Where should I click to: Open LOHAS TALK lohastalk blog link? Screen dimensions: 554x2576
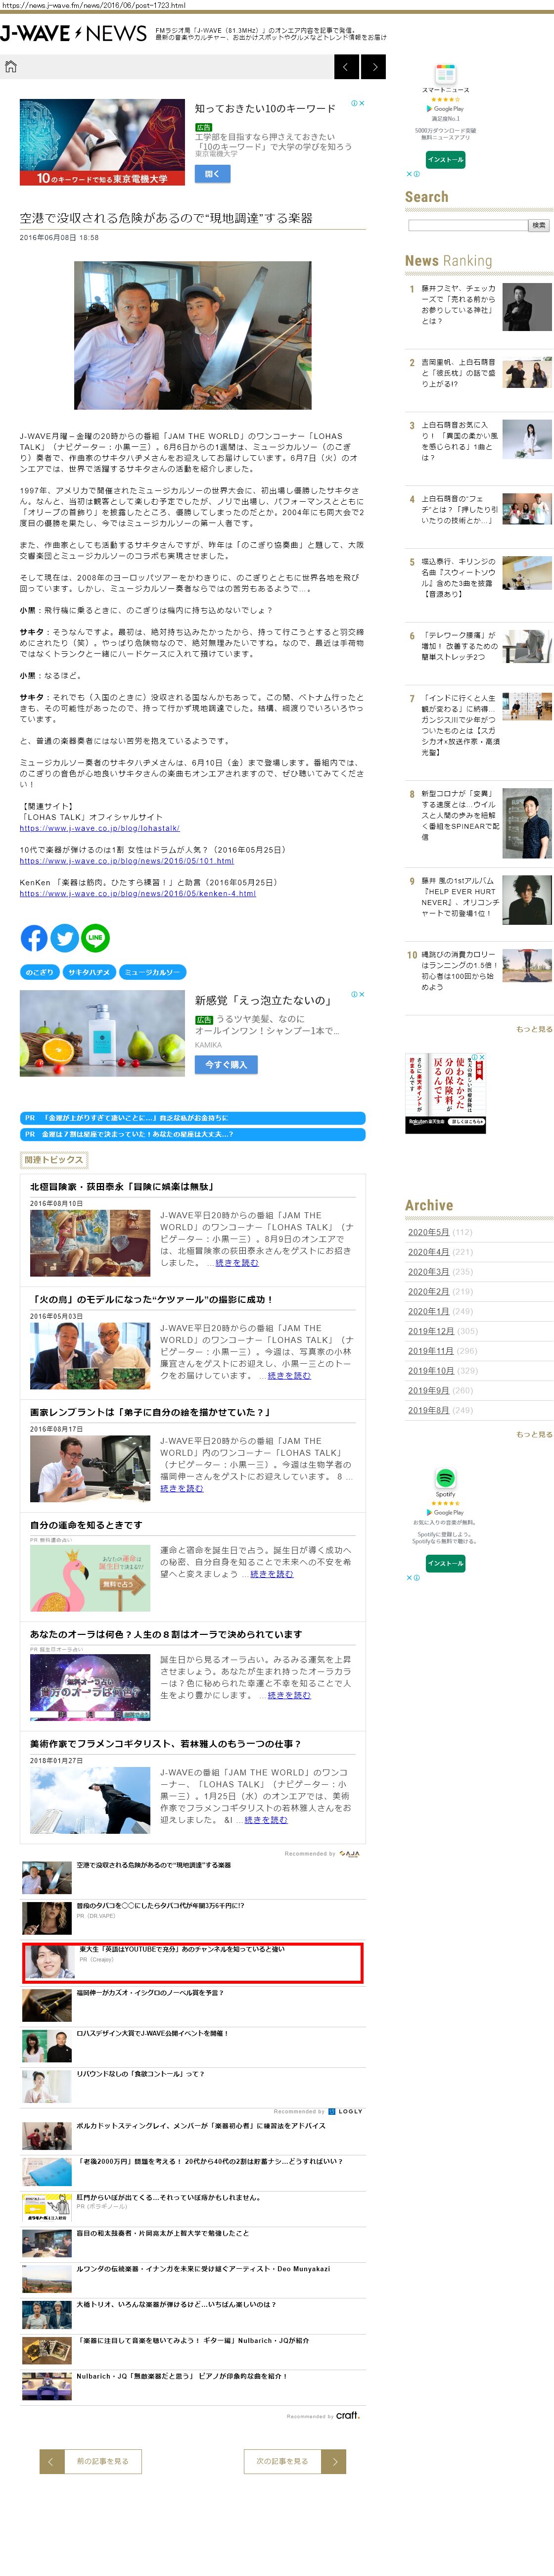[x=100, y=827]
